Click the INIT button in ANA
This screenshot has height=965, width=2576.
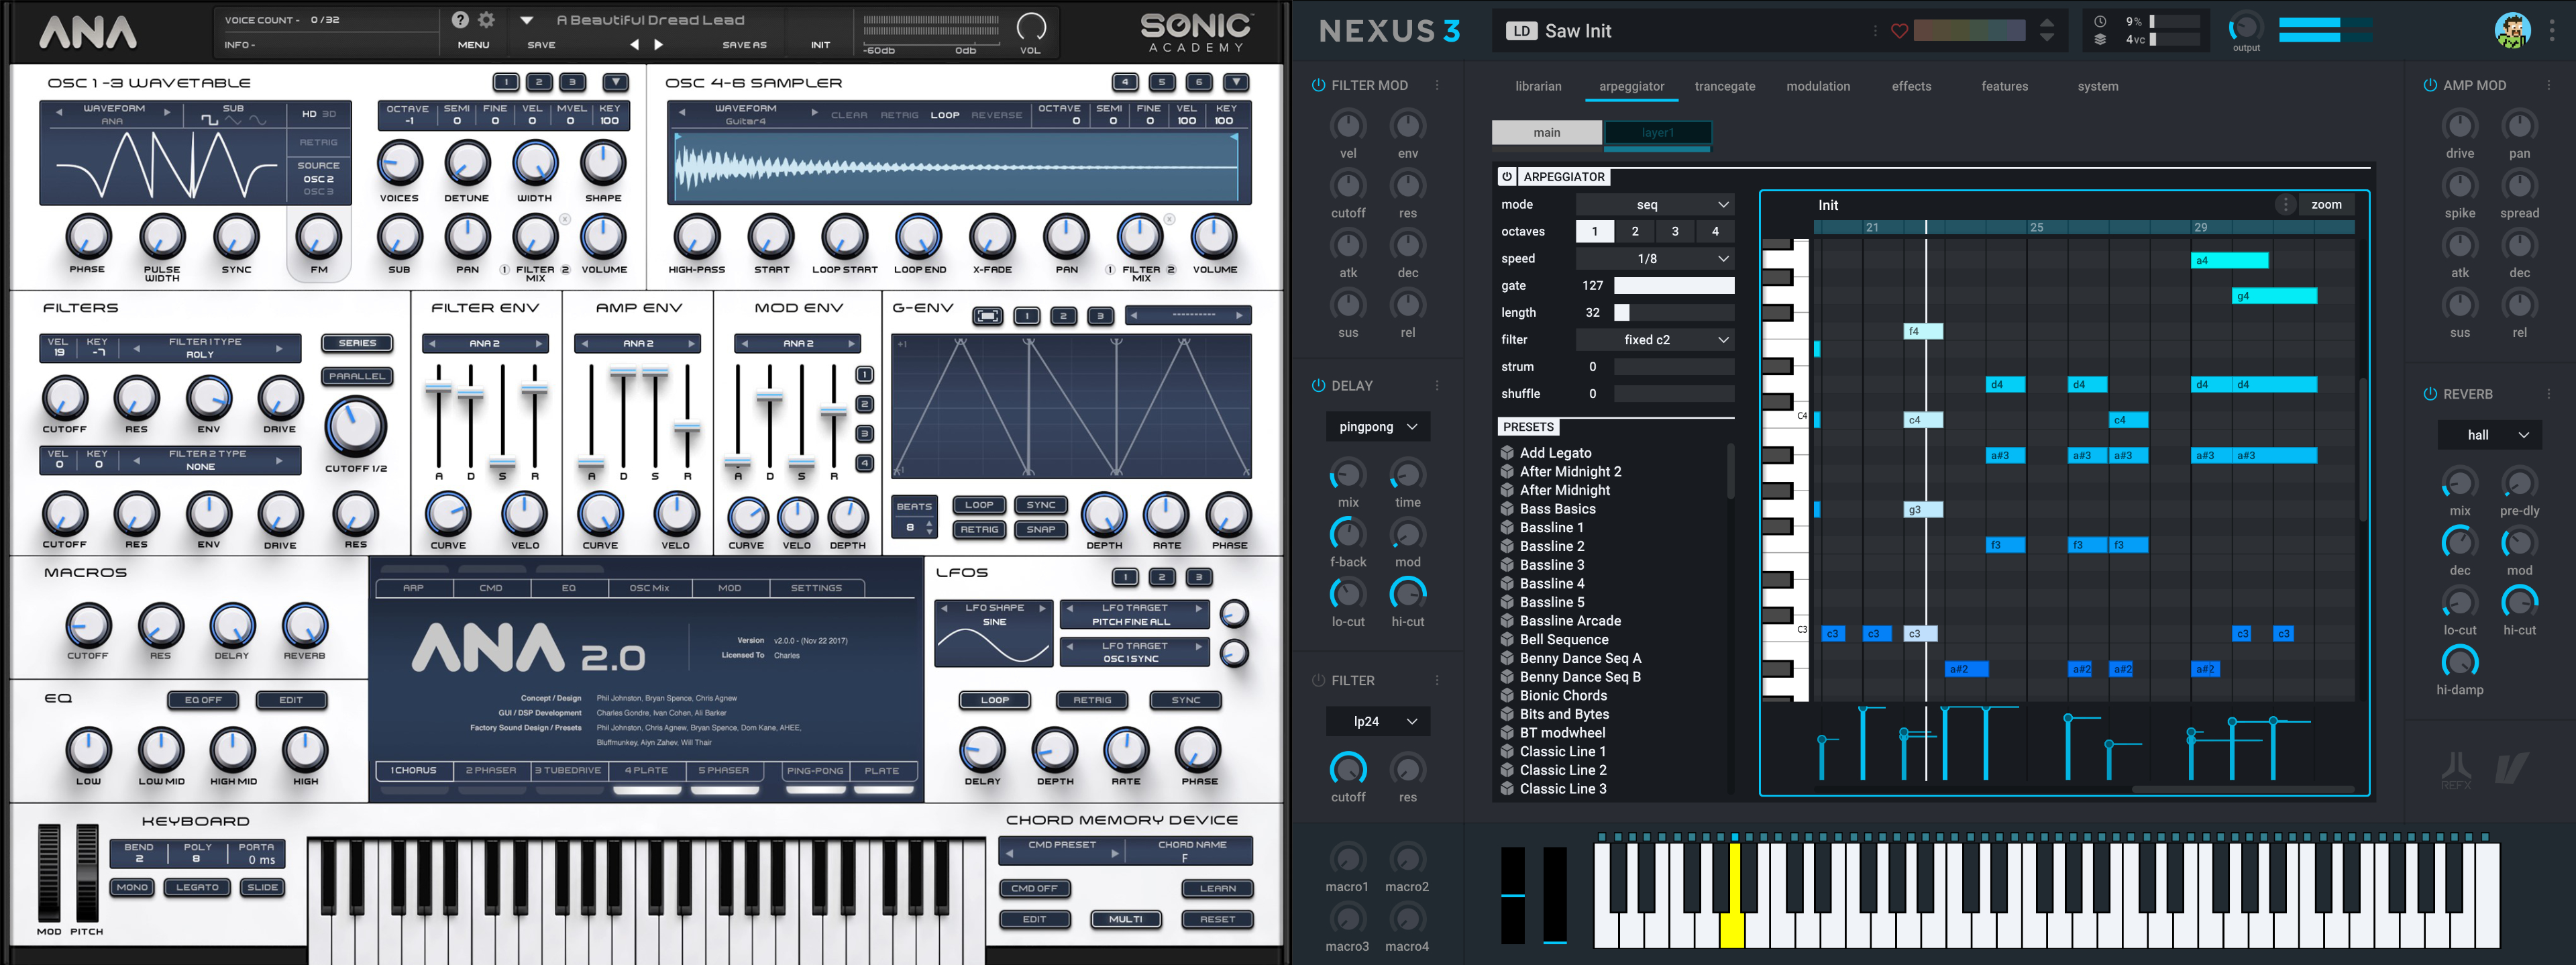click(x=820, y=45)
